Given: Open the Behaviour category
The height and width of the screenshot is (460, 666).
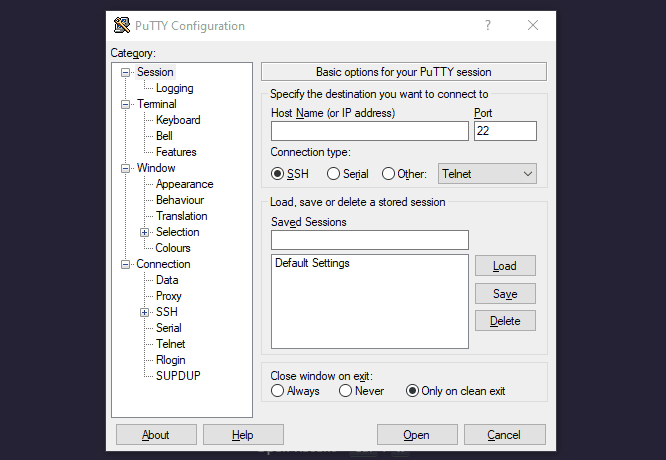Looking at the screenshot, I should 180,200.
